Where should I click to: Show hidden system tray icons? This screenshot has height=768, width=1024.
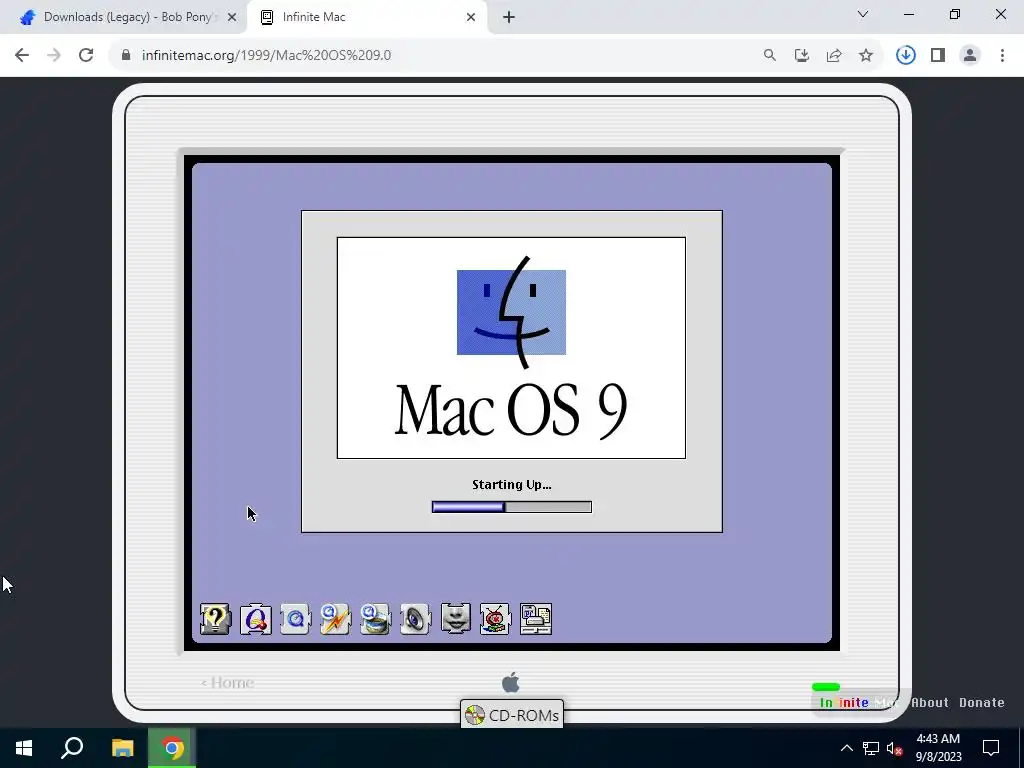point(846,748)
